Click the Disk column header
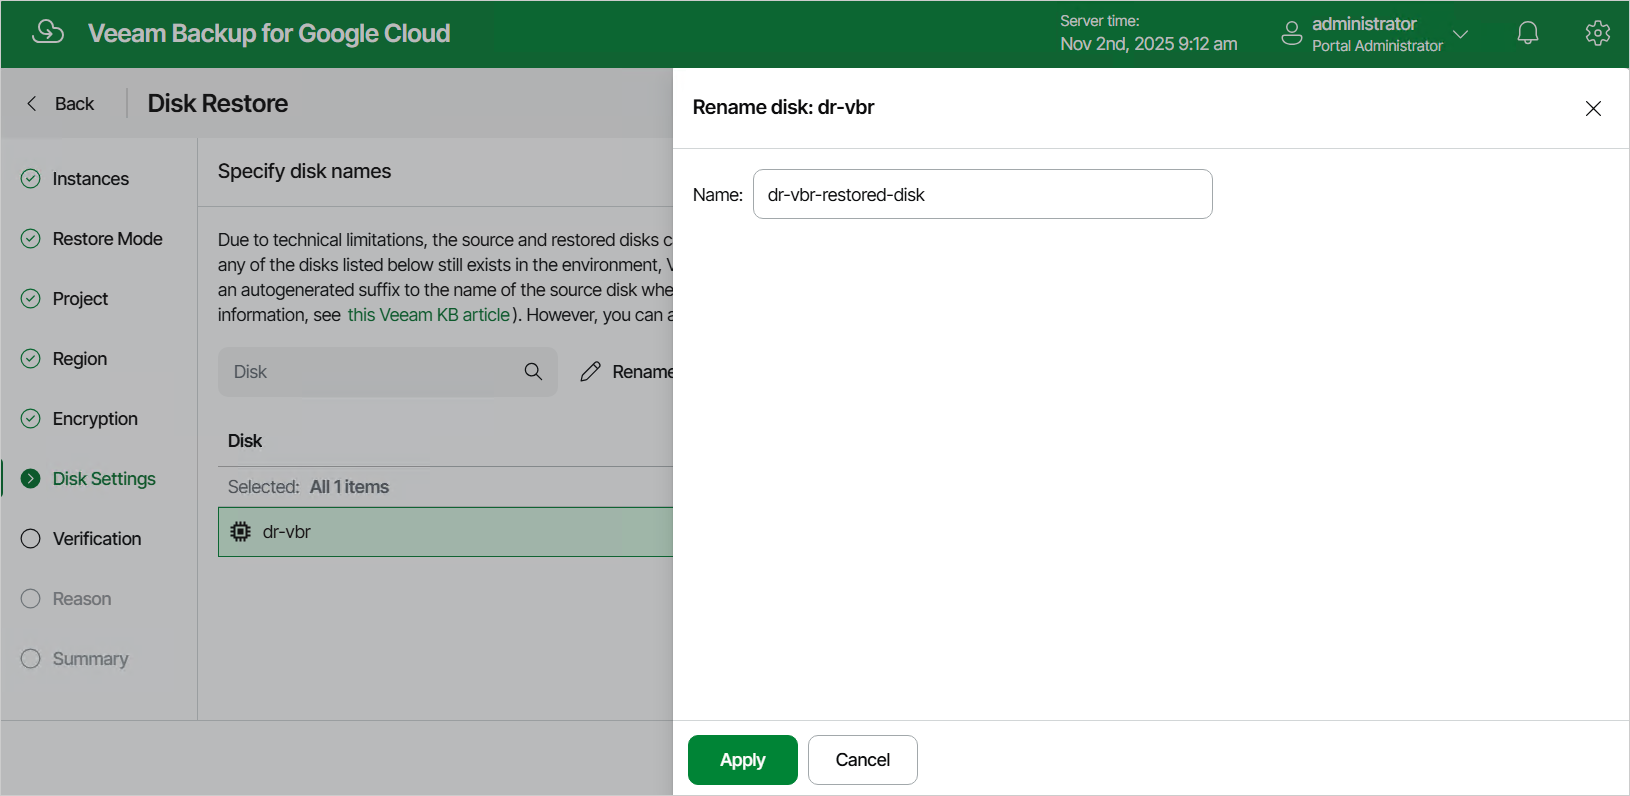Viewport: 1630px width, 796px height. coord(245,441)
